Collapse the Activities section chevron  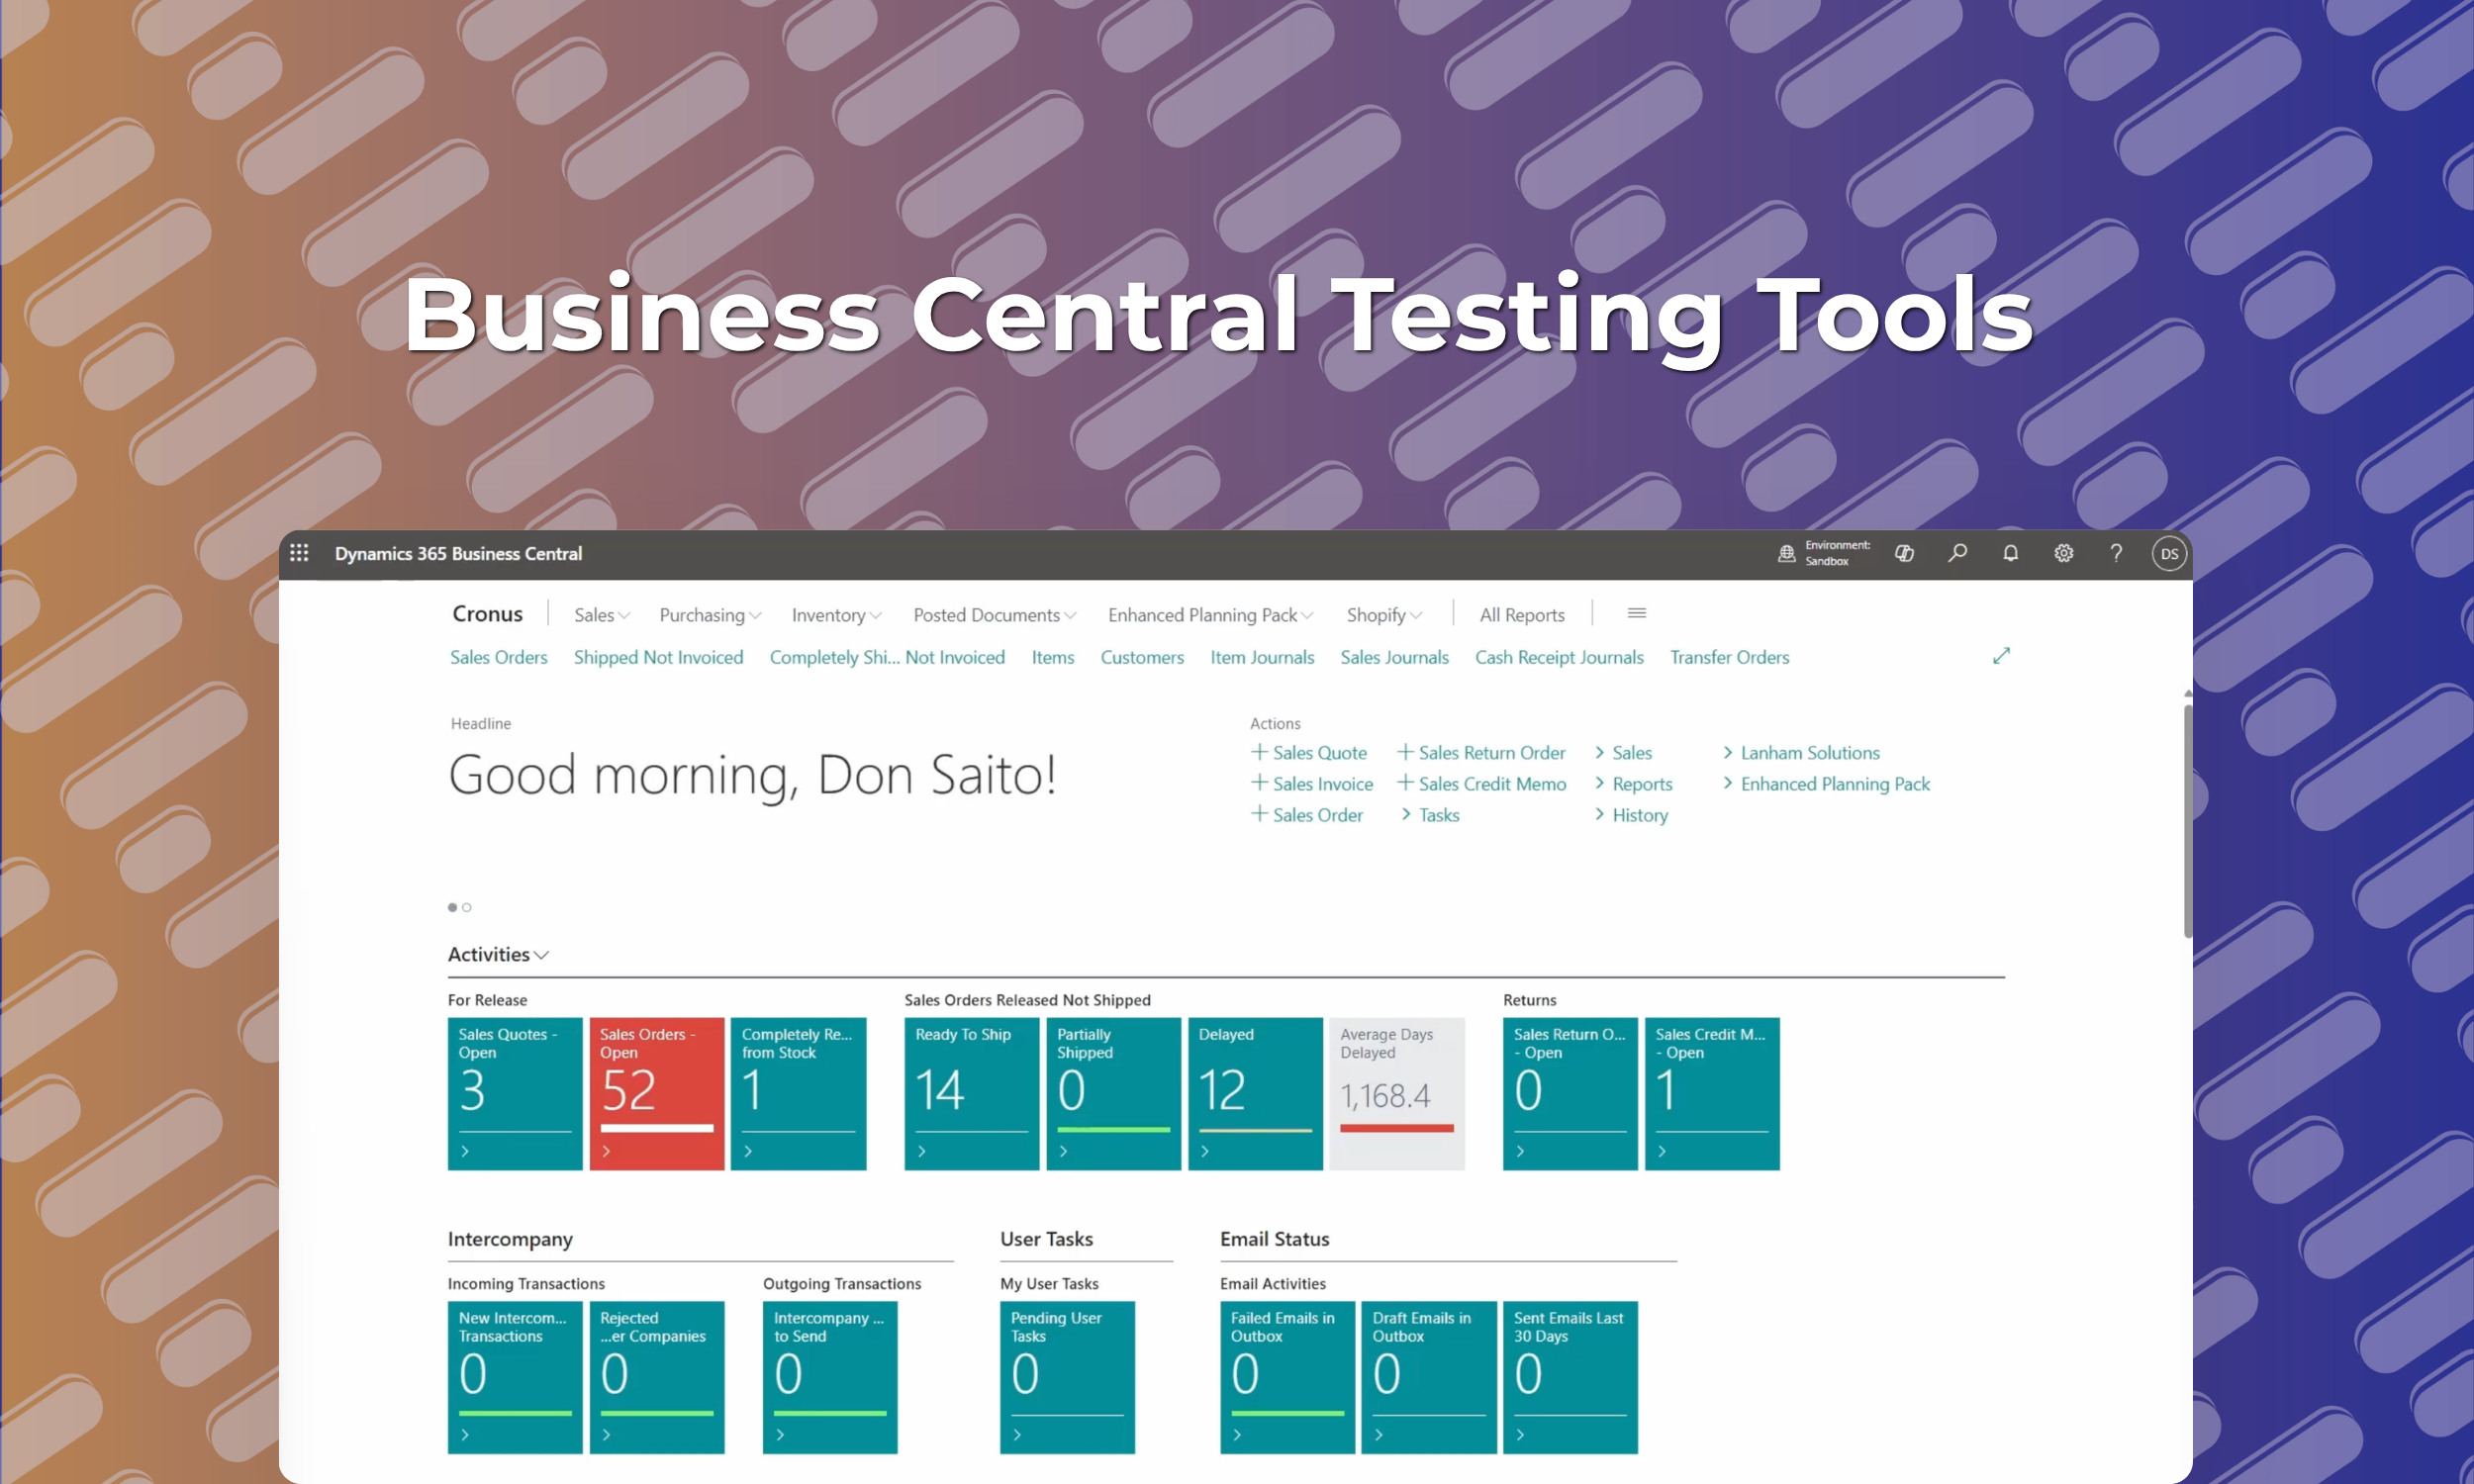(x=542, y=955)
